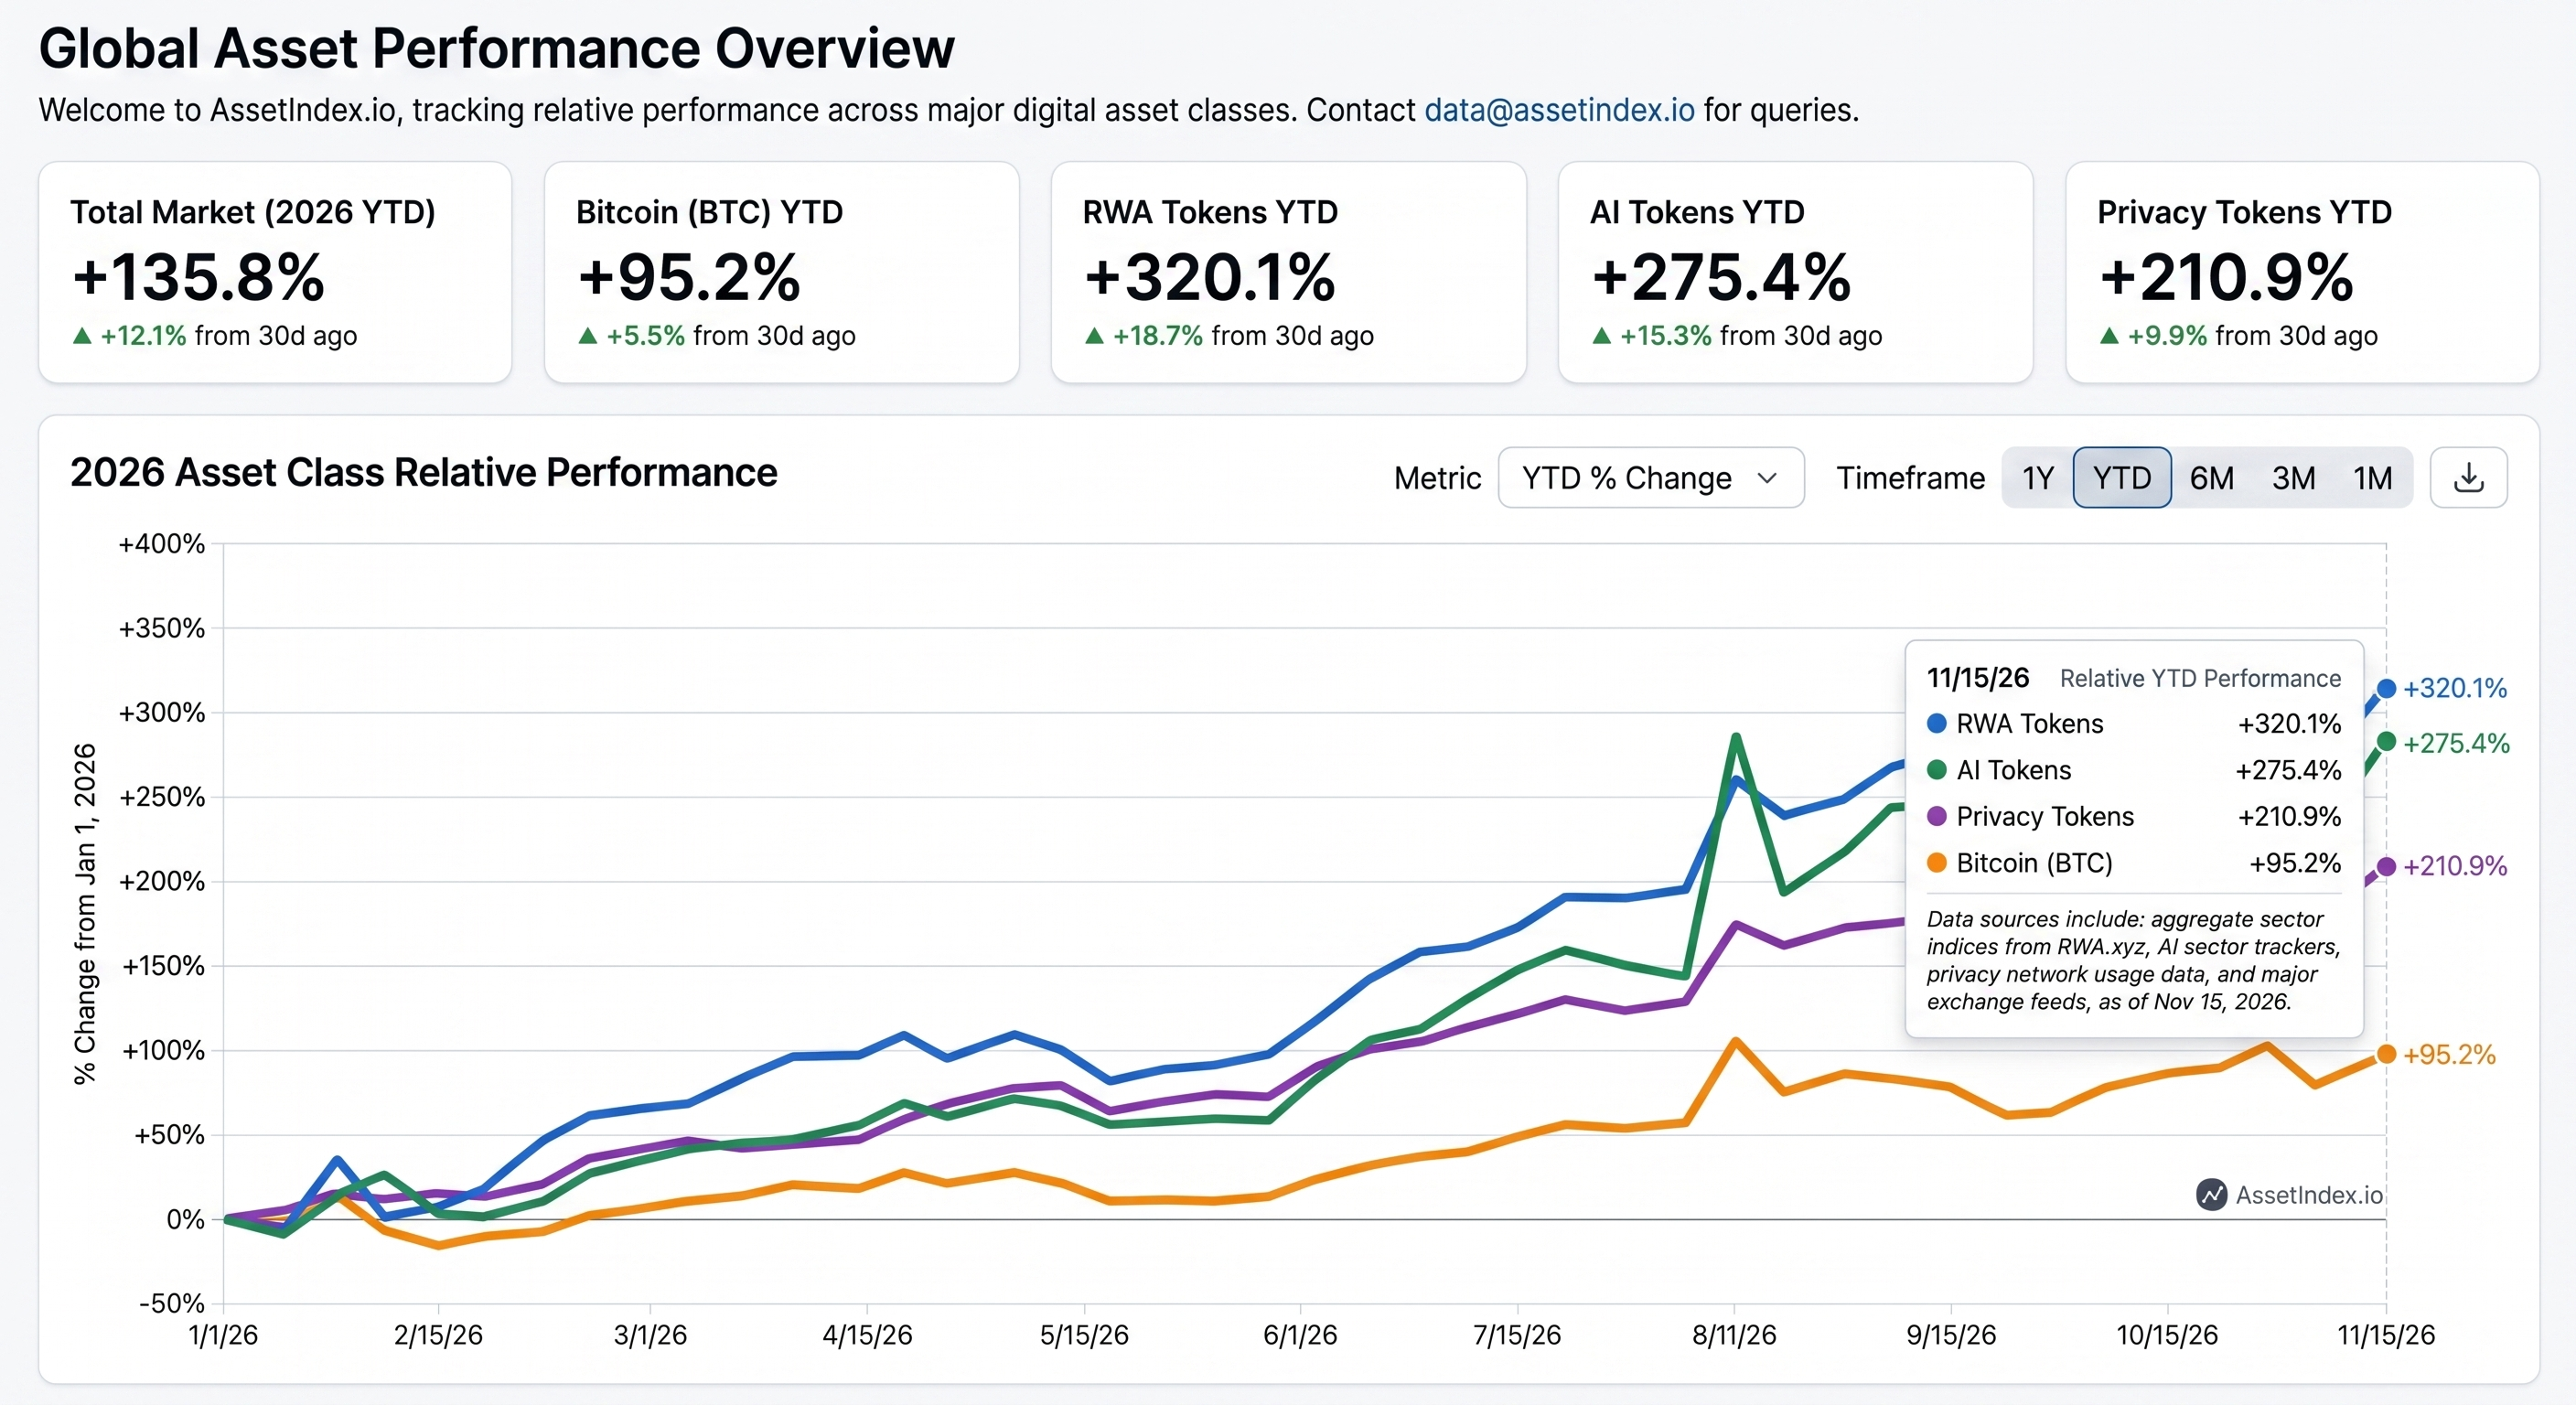The width and height of the screenshot is (2576, 1405).
Task: Click the green triangle beside +5.5%
Action: [x=588, y=336]
